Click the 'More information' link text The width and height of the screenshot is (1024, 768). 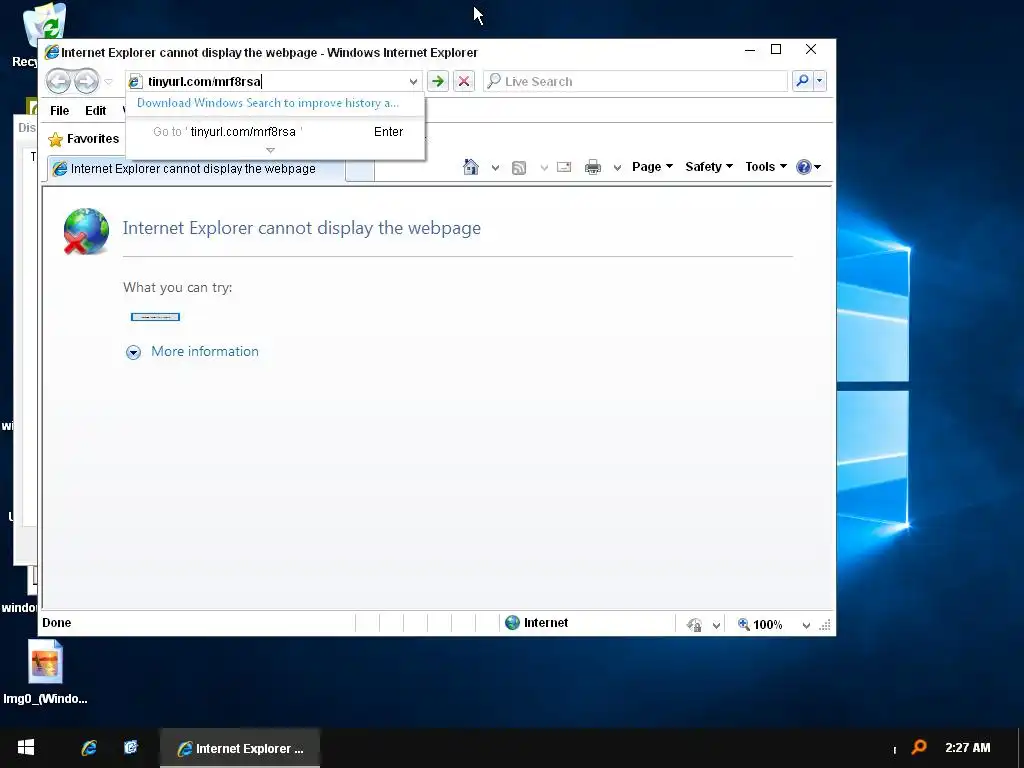[205, 351]
